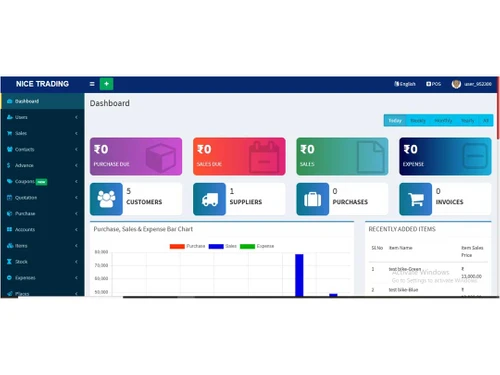500x375 pixels.
Task: Expand the Contacts menu chevron
Action: 76,149
